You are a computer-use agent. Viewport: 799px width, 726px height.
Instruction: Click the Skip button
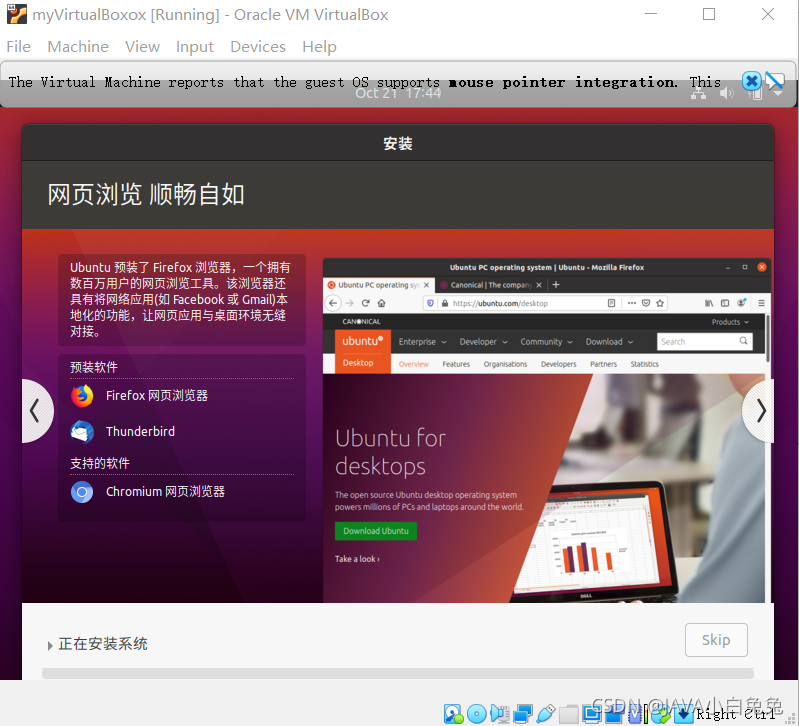point(716,640)
